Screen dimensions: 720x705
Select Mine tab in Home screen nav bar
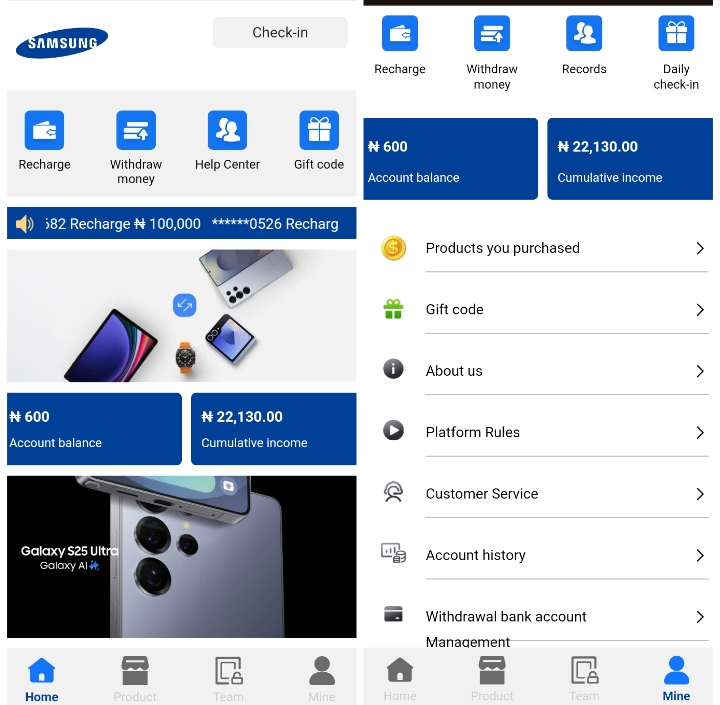(x=322, y=679)
